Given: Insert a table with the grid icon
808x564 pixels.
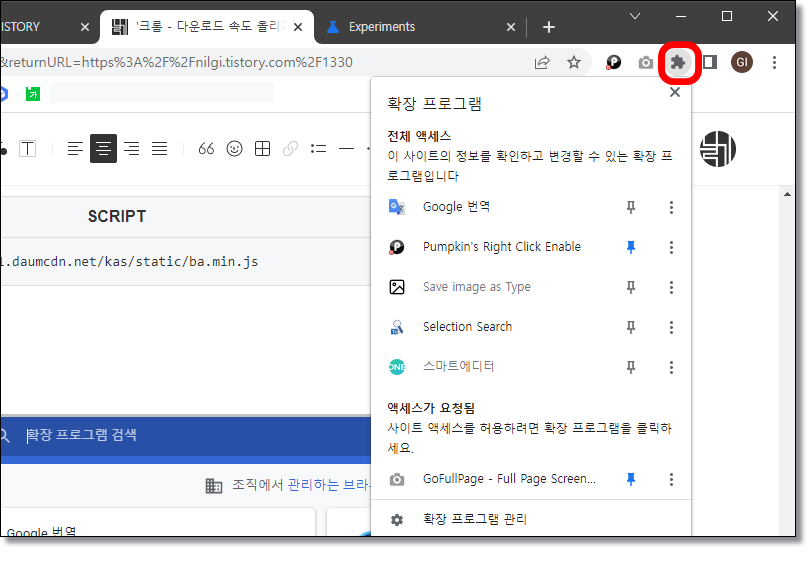Looking at the screenshot, I should click(262, 149).
